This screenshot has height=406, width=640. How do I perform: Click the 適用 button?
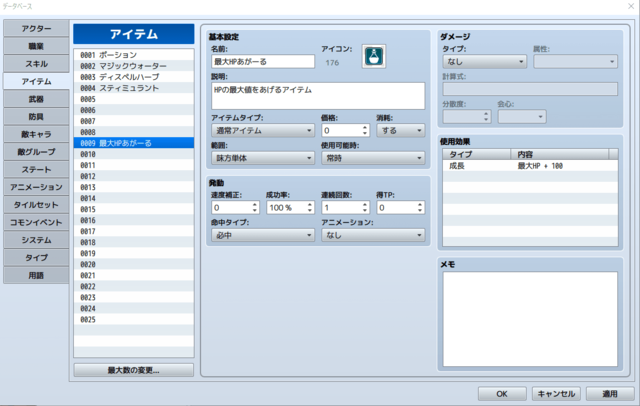pyautogui.click(x=610, y=394)
